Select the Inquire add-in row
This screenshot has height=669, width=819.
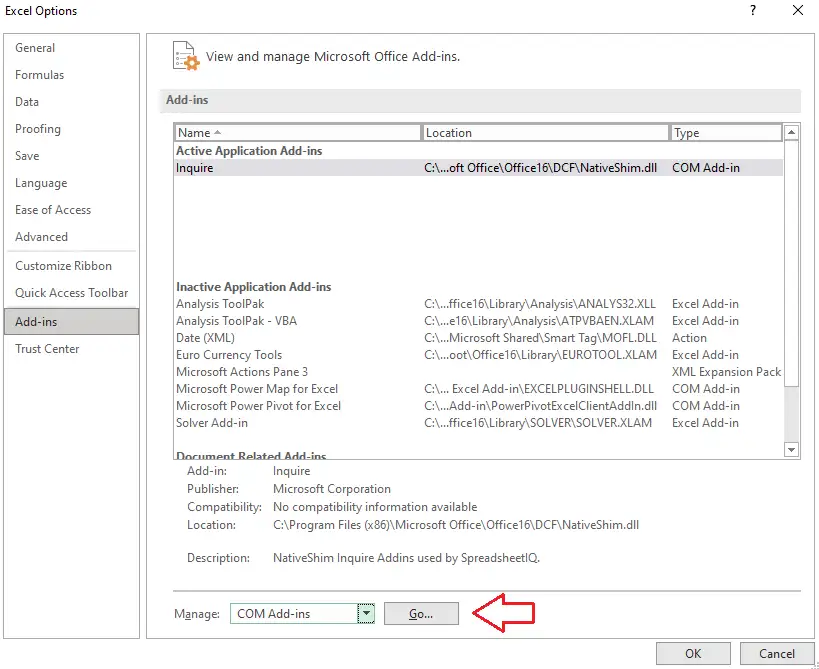coord(478,168)
